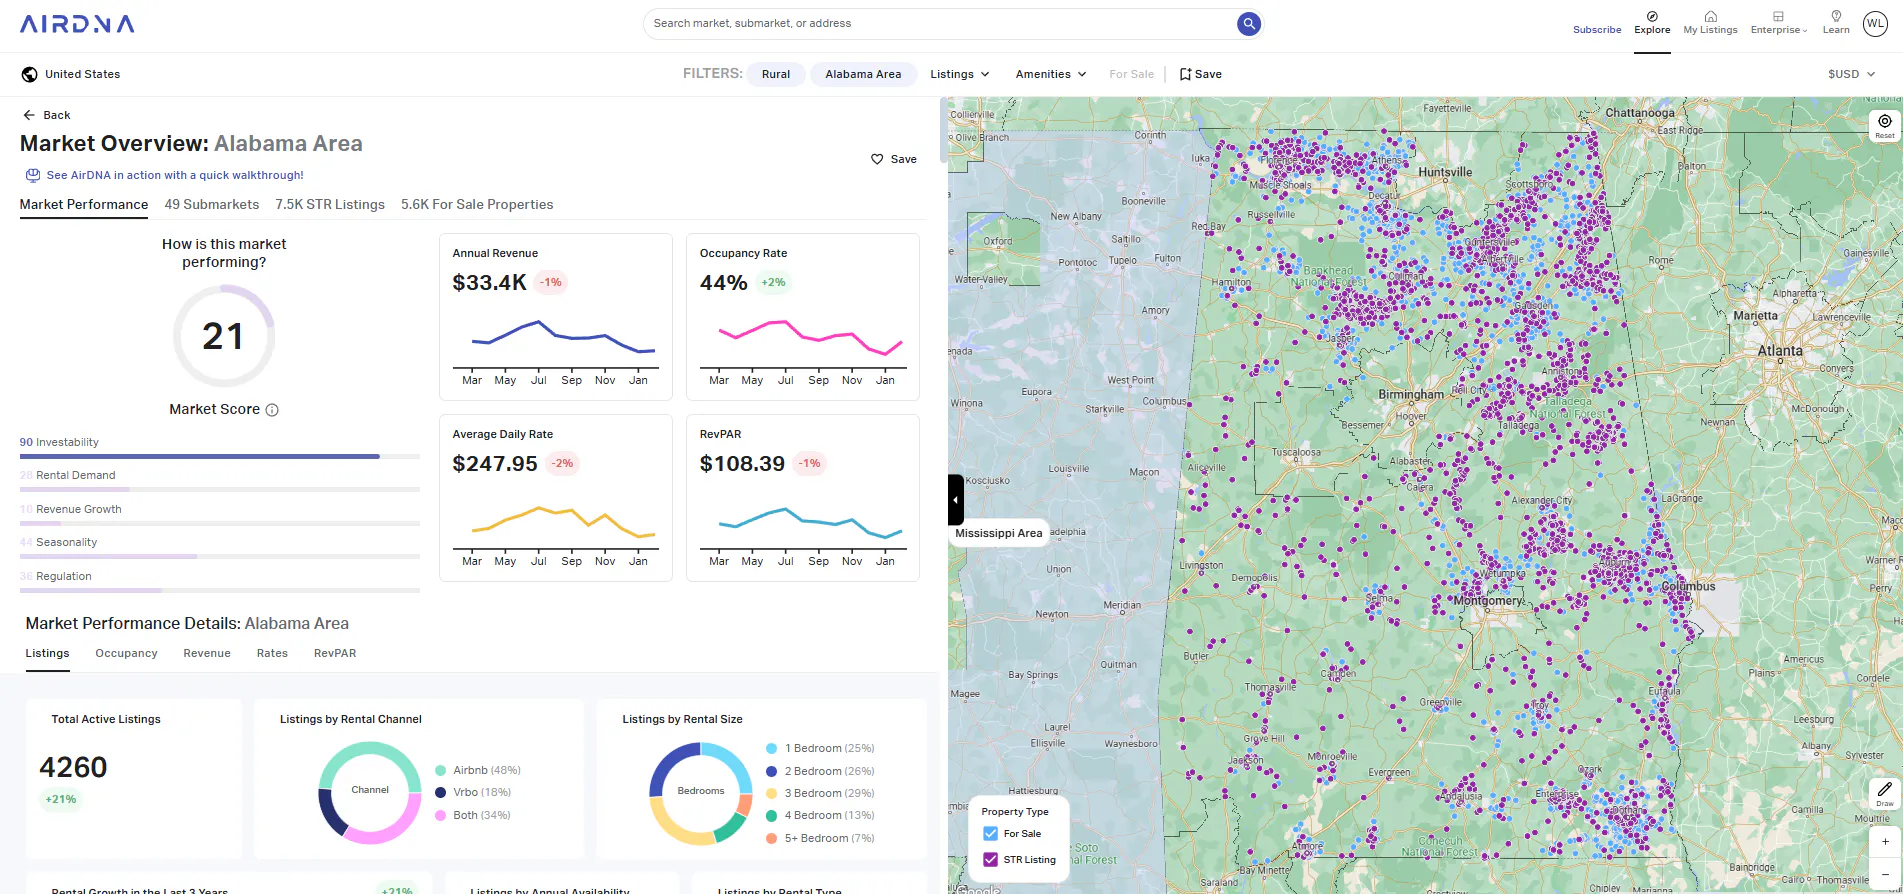Open the Average Daily Rate chart card
The width and height of the screenshot is (1903, 894).
tap(556, 498)
